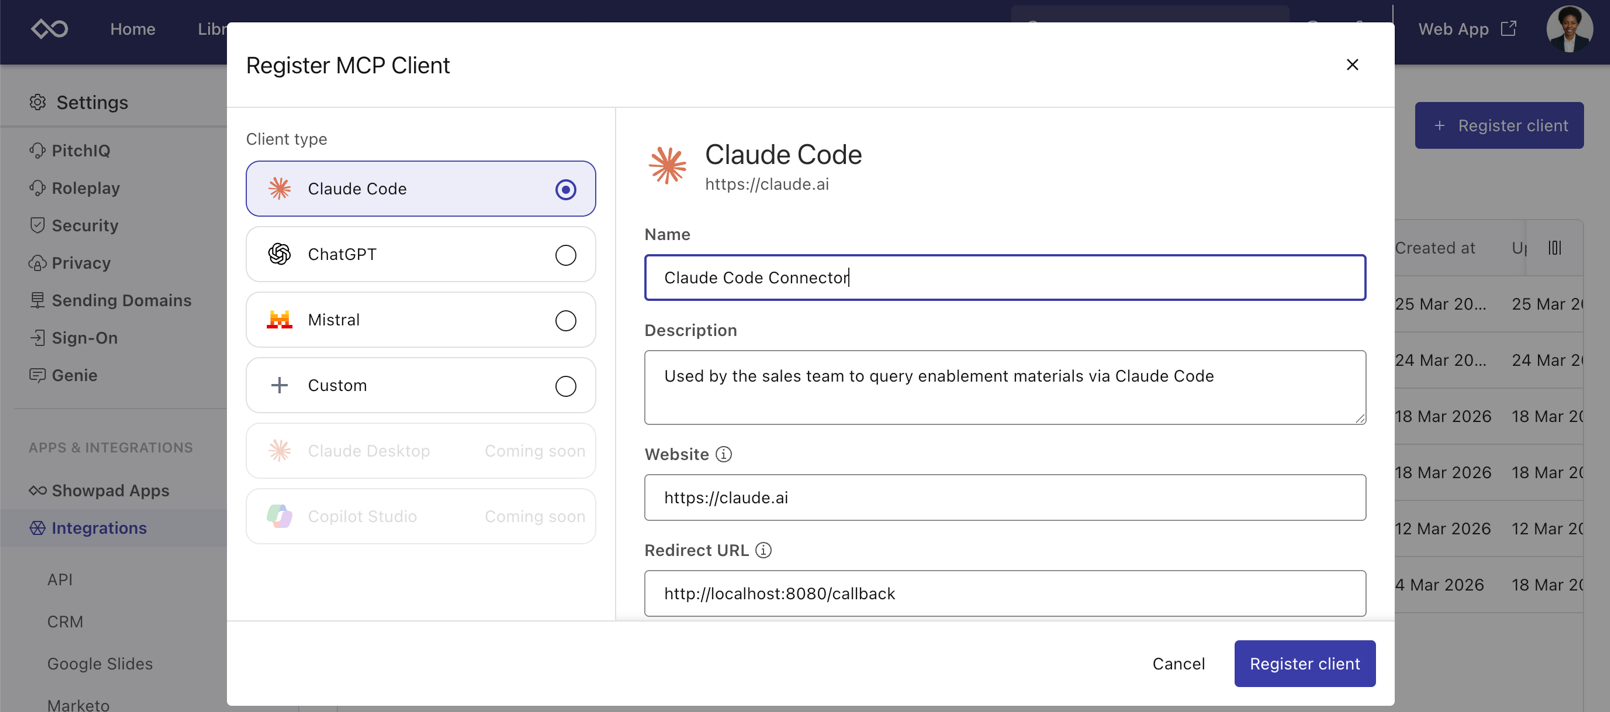Click the Roleplay sidebar icon

point(37,188)
